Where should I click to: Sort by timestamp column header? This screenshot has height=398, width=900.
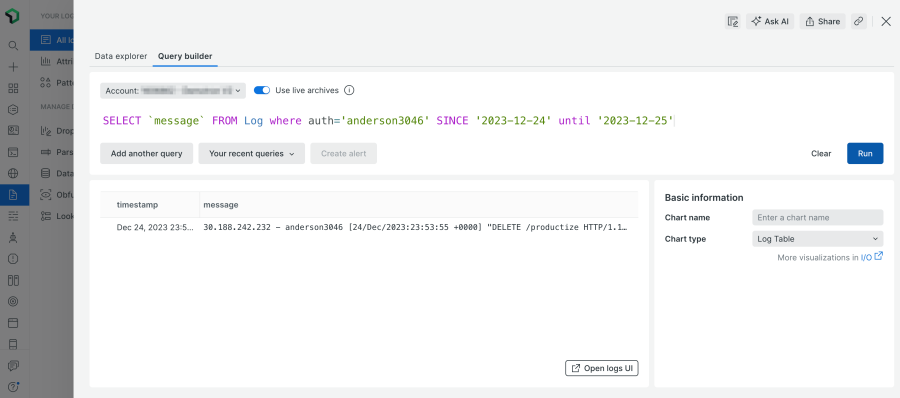[137, 204]
